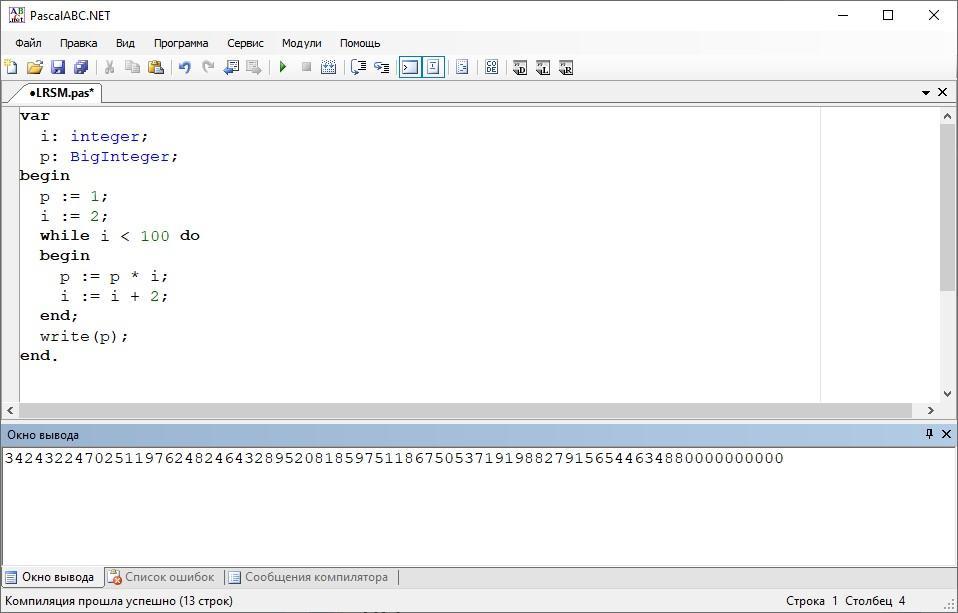This screenshot has width=958, height=613.
Task: Click the Step Over debug icon
Action: tap(358, 67)
